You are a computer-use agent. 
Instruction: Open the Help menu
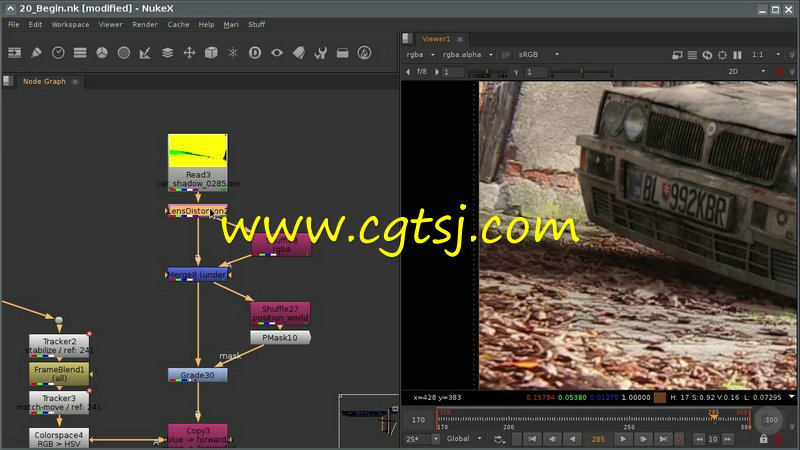coord(207,24)
